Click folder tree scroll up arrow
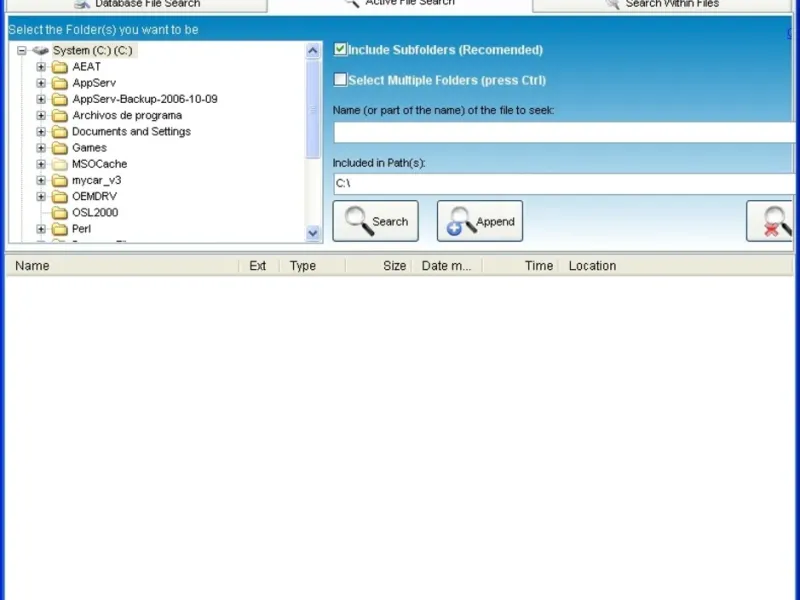This screenshot has height=600, width=800. (x=313, y=51)
